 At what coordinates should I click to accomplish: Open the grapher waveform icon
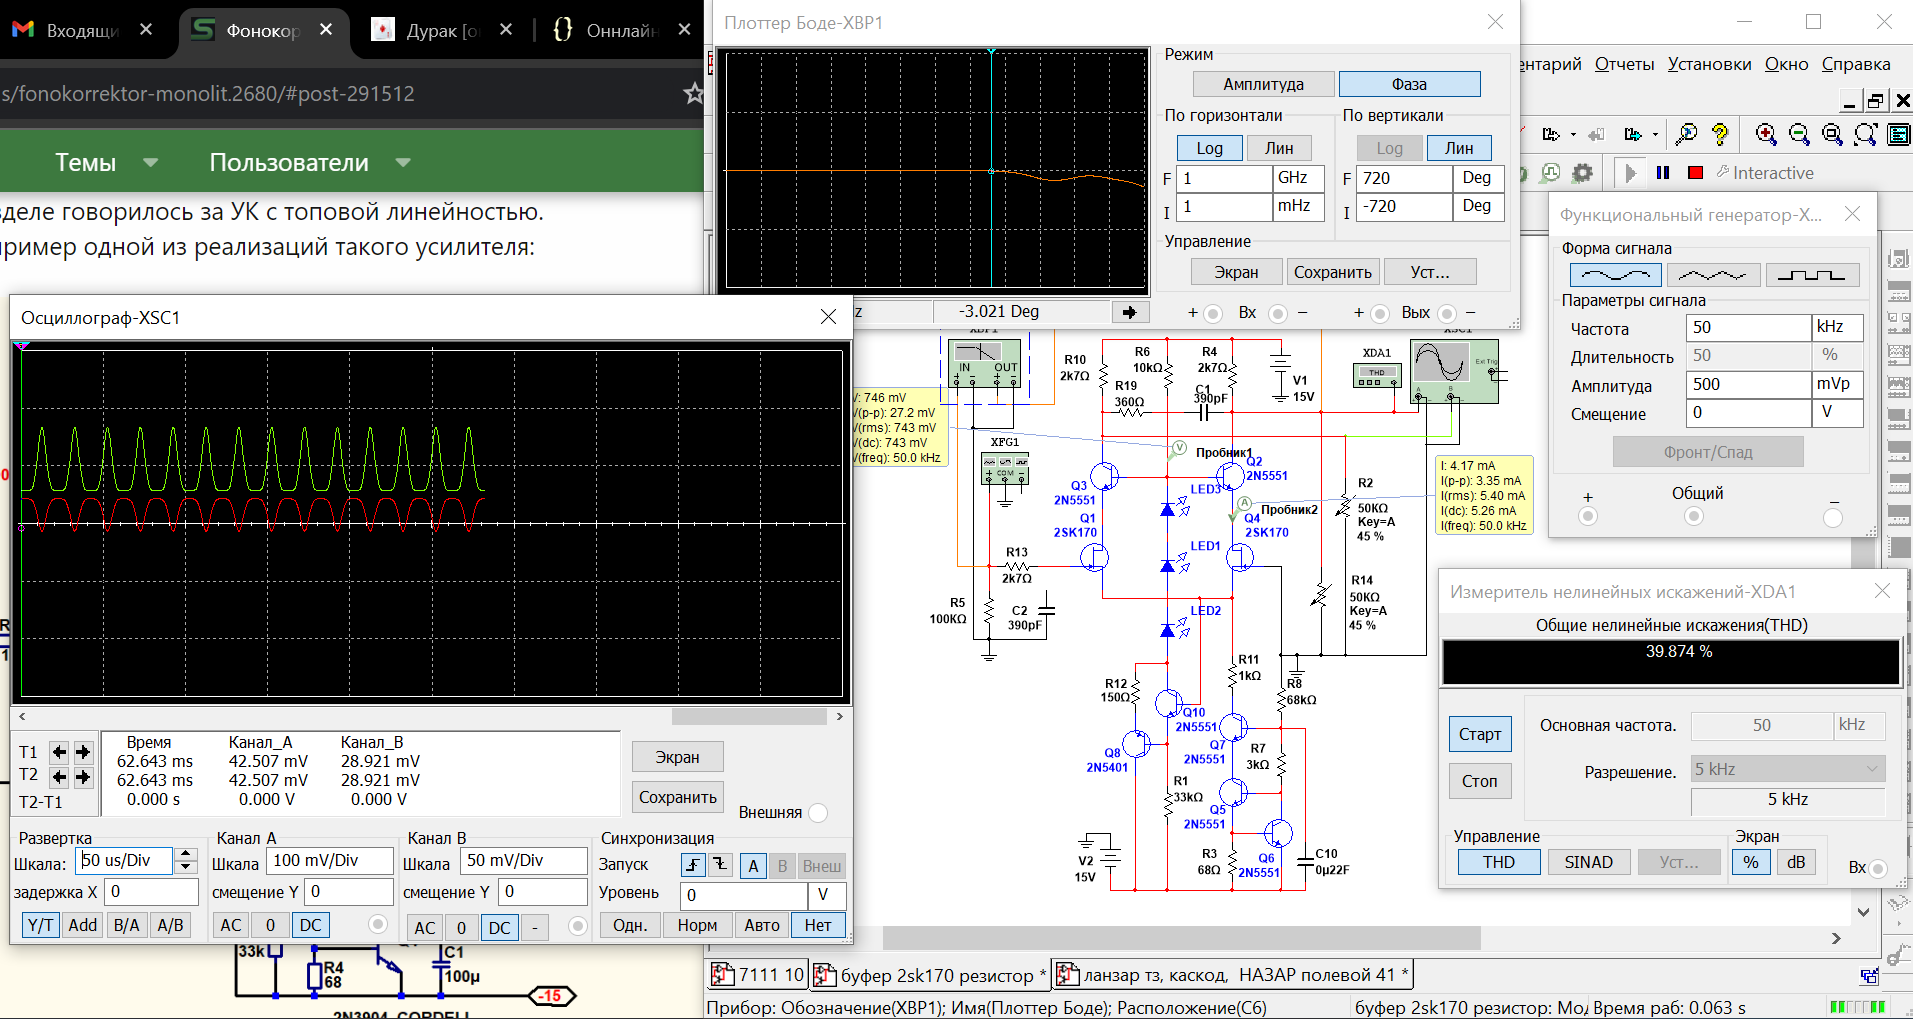(1550, 173)
